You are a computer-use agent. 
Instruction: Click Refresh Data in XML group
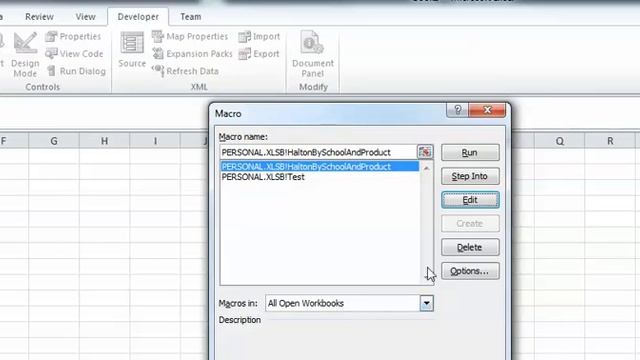[x=185, y=71]
